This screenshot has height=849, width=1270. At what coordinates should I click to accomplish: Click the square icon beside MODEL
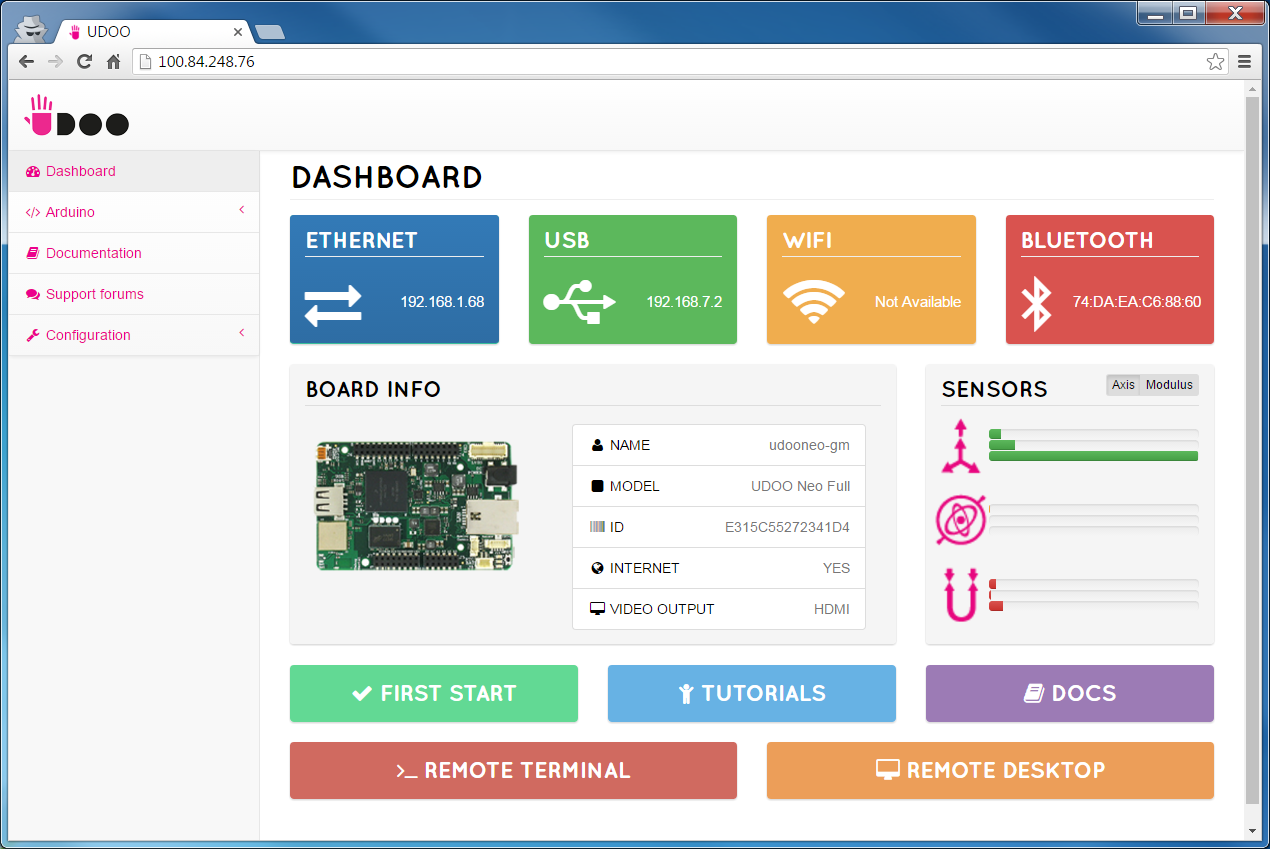tap(597, 486)
